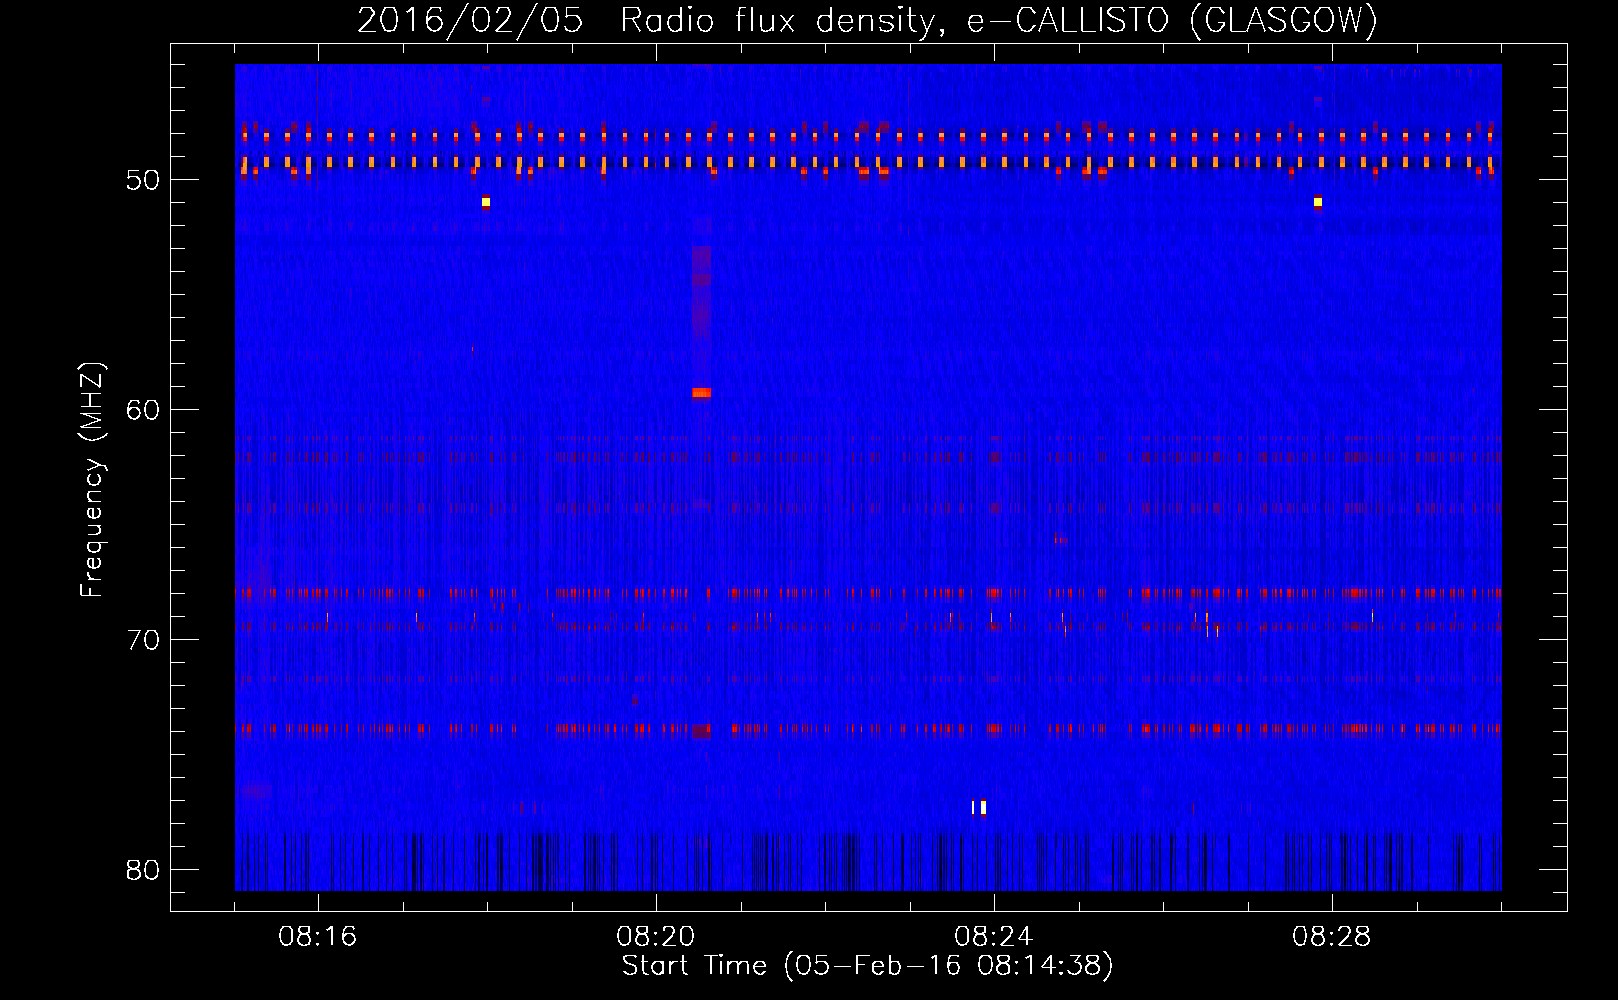Click the 50 MHz frequency label
Viewport: 1618px width, 1000px height.
(x=143, y=180)
